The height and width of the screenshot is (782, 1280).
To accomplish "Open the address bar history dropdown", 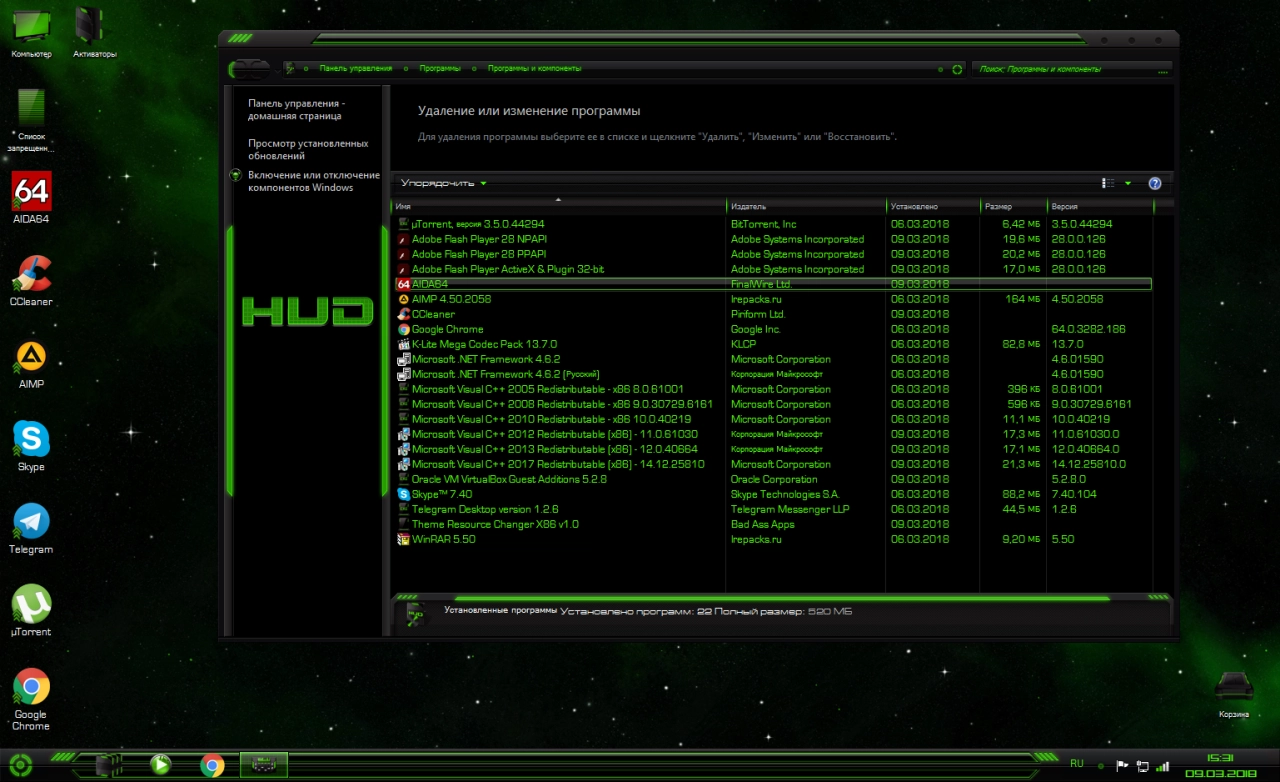I will coord(940,69).
